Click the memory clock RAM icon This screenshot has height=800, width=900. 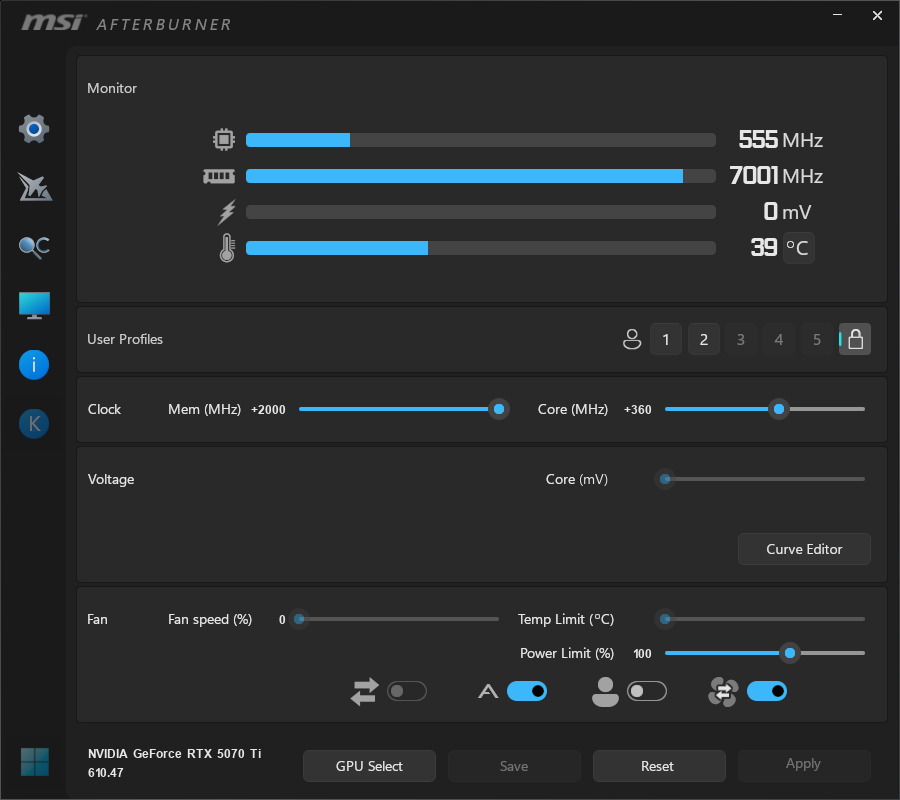tap(219, 176)
